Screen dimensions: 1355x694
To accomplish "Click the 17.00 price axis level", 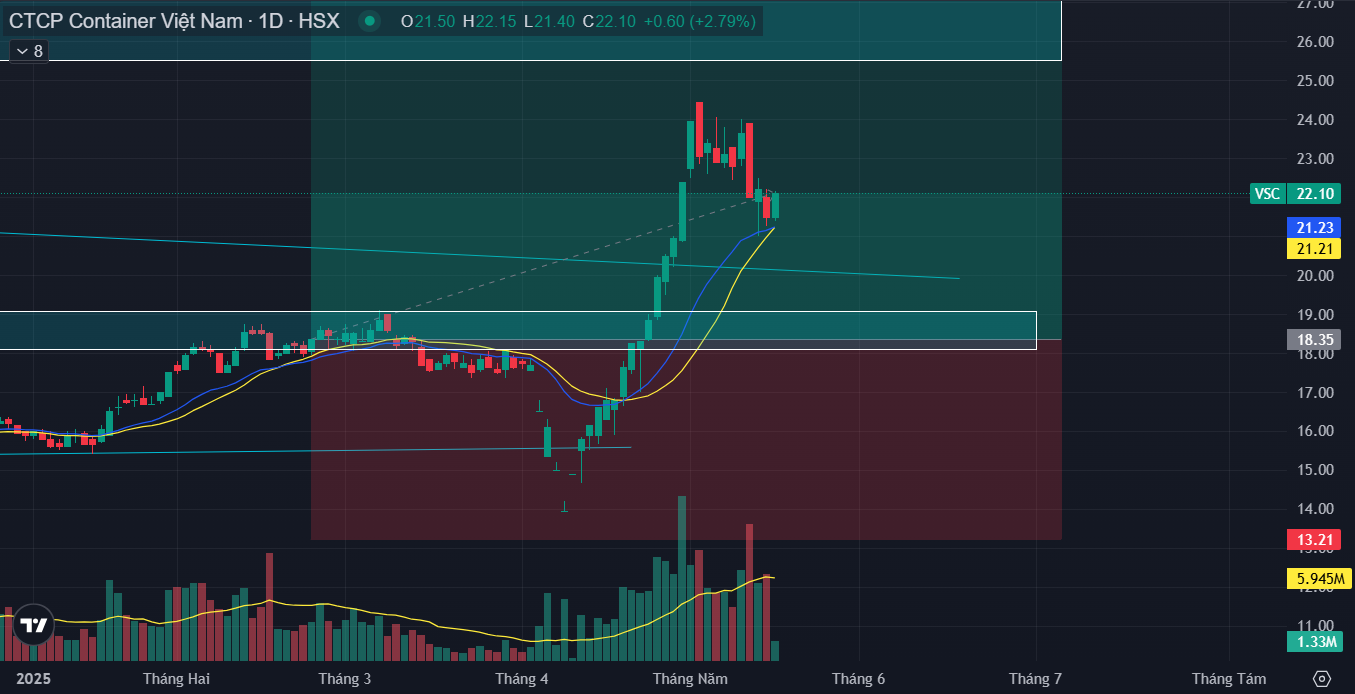I will [x=1315, y=393].
